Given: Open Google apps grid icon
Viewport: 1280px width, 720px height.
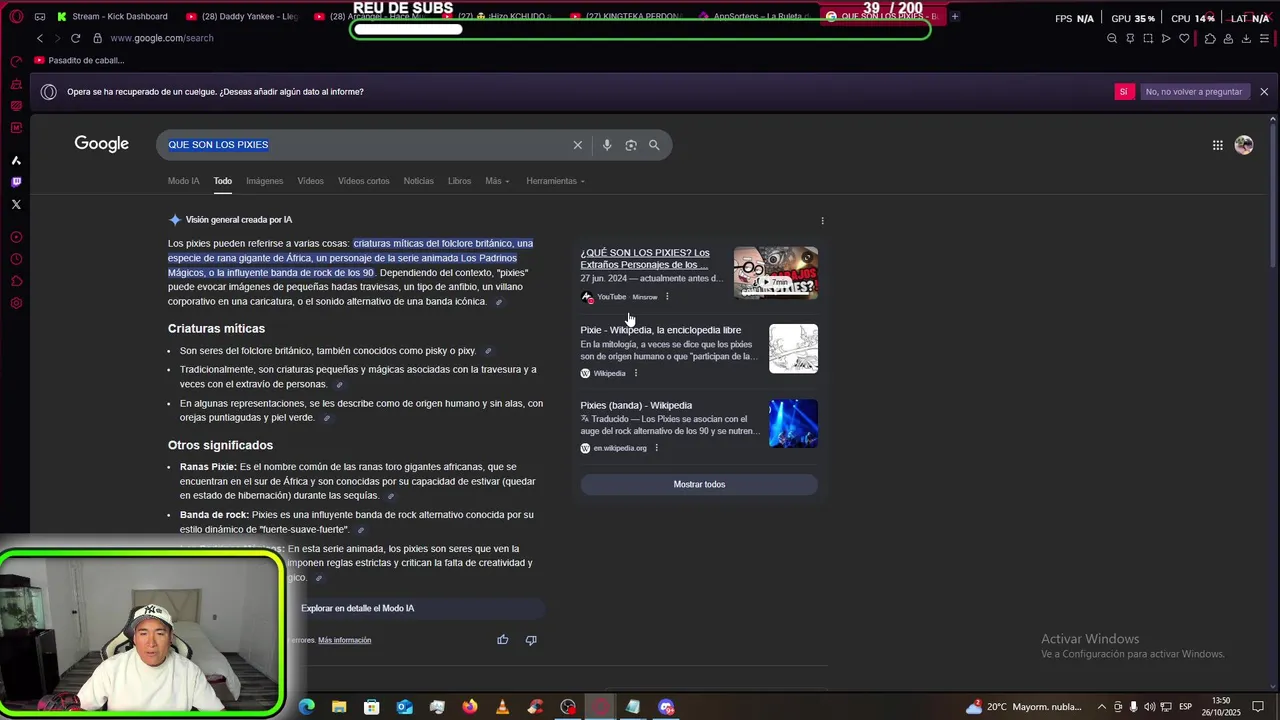Looking at the screenshot, I should pyautogui.click(x=1217, y=145).
